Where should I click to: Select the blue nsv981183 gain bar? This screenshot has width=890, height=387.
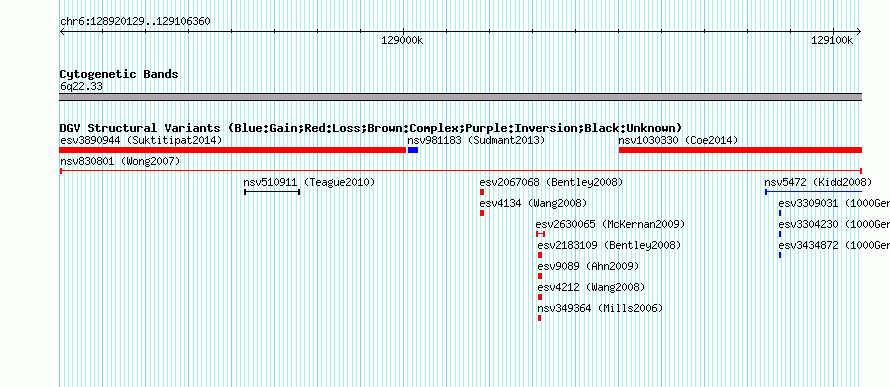(413, 150)
